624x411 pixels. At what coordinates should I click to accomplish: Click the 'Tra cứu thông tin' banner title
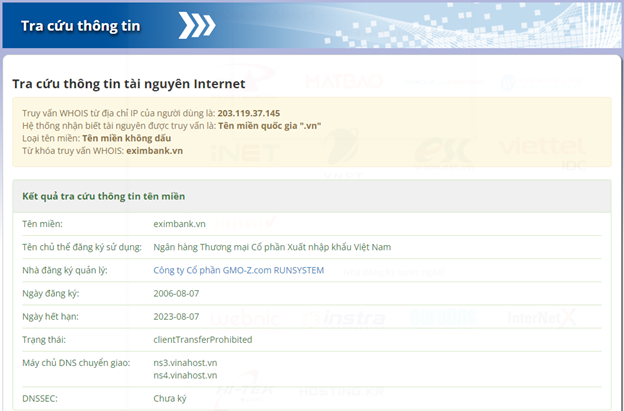[81, 26]
